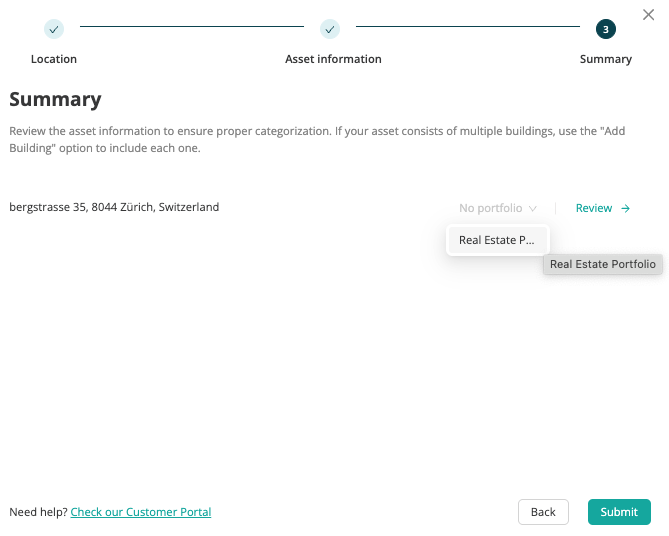Screen dimensions: 669x536
Task: Click the chevron beside No portfolio
Action: [532, 208]
